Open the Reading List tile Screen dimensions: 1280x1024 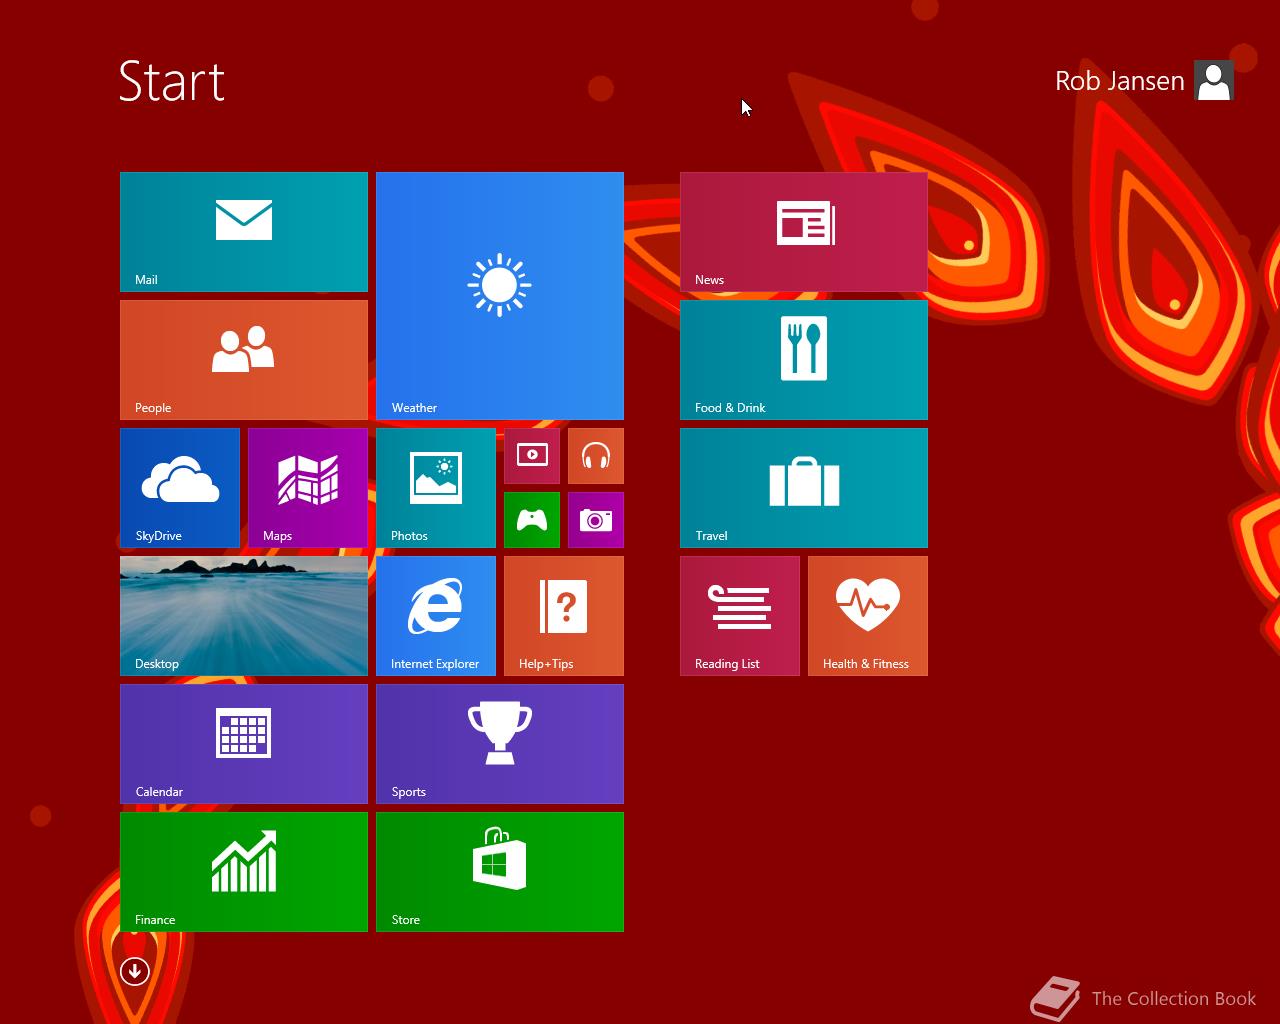point(740,616)
